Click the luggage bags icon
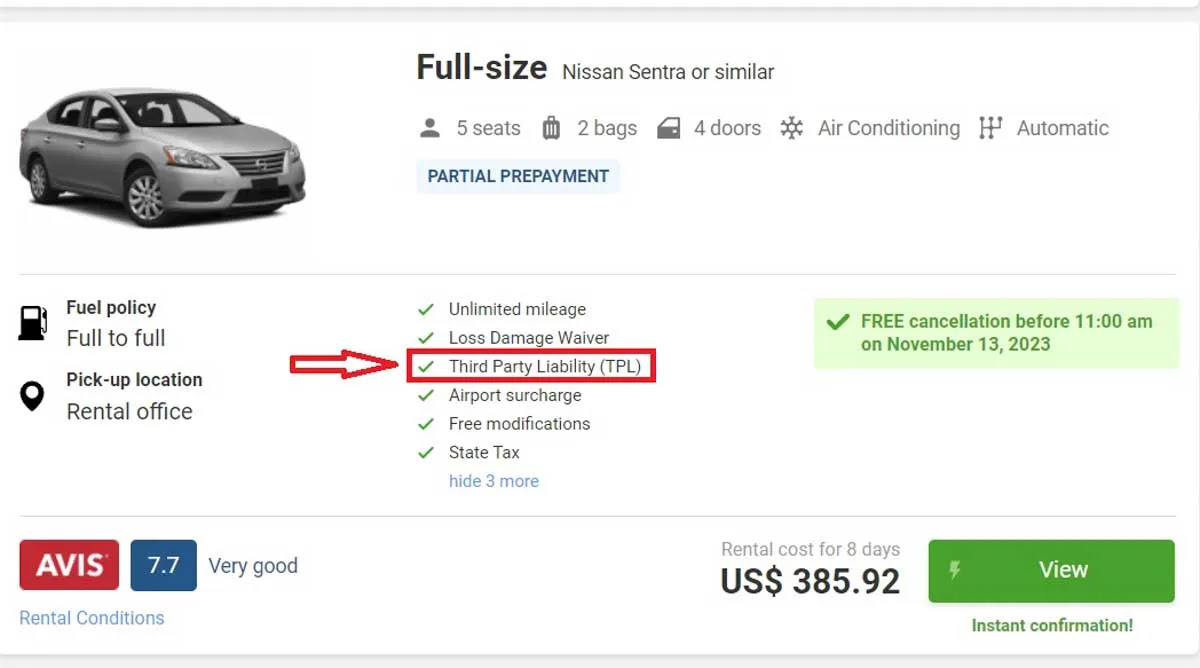The width and height of the screenshot is (1200, 668). pos(551,128)
